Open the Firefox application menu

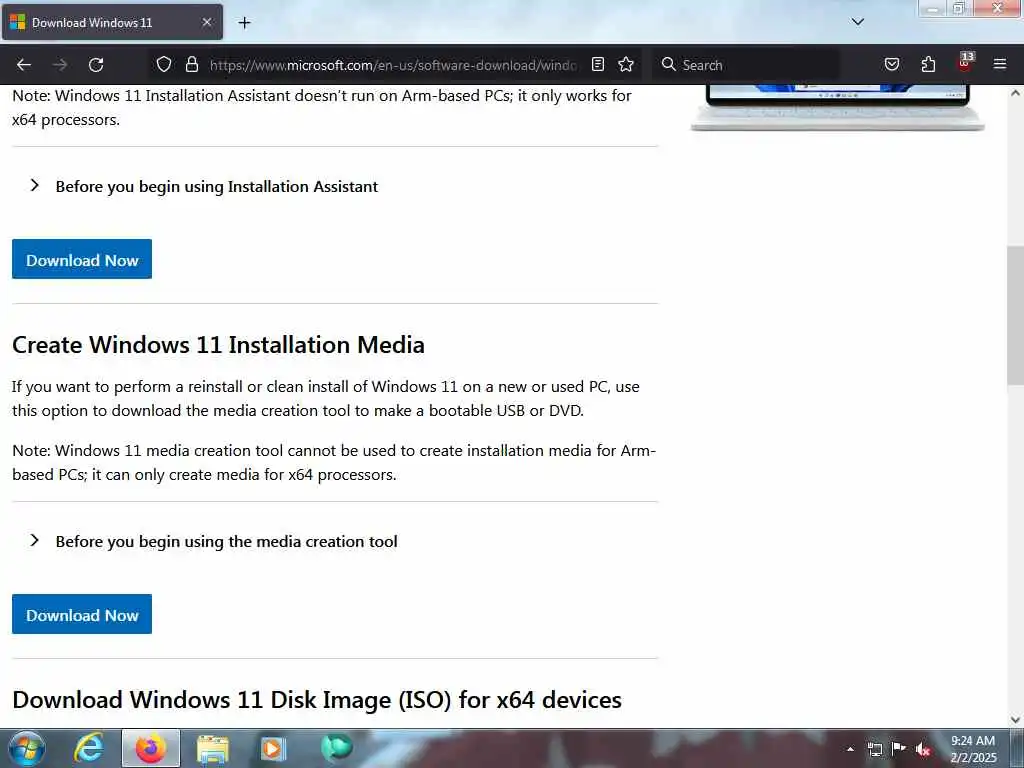coord(1000,64)
